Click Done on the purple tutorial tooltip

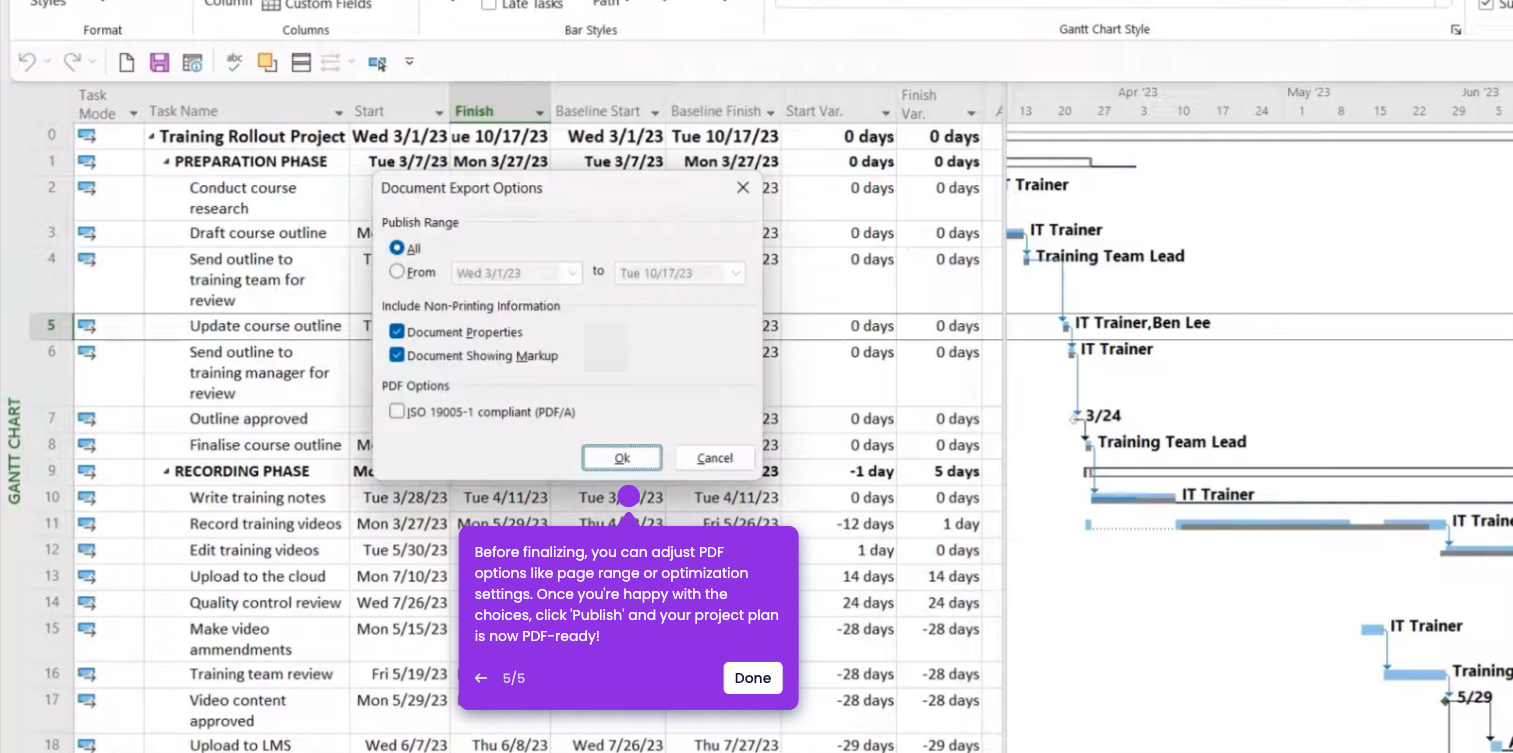pos(753,678)
